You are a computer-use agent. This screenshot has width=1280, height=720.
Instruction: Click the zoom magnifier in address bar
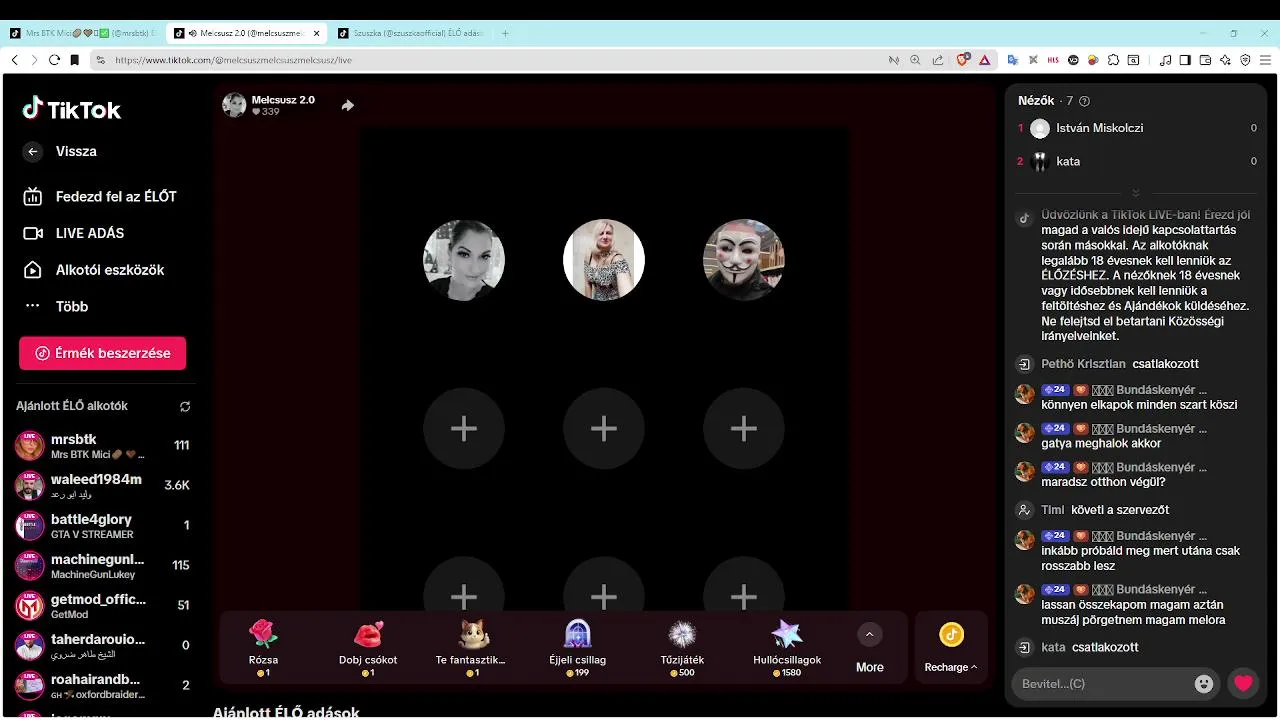point(915,60)
